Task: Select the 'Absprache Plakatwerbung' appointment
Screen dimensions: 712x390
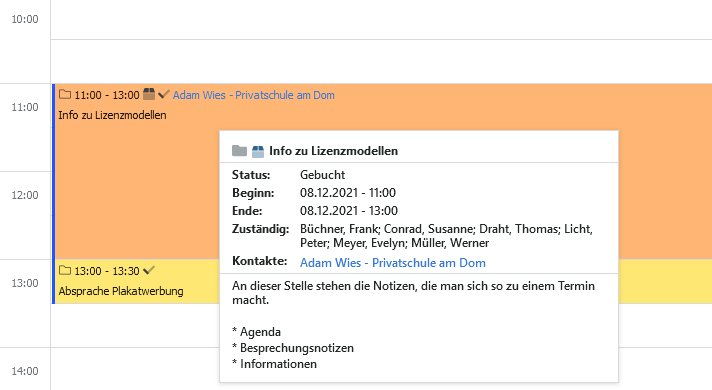Action: (x=121, y=291)
